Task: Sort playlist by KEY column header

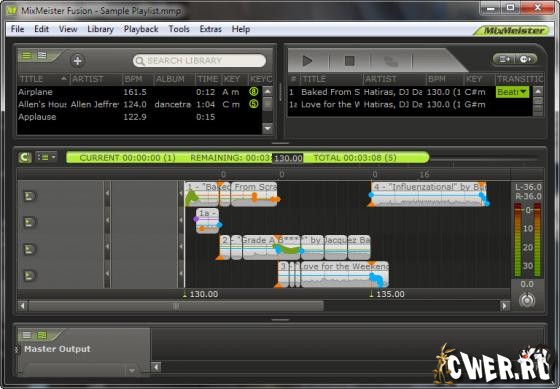Action: pos(479,79)
